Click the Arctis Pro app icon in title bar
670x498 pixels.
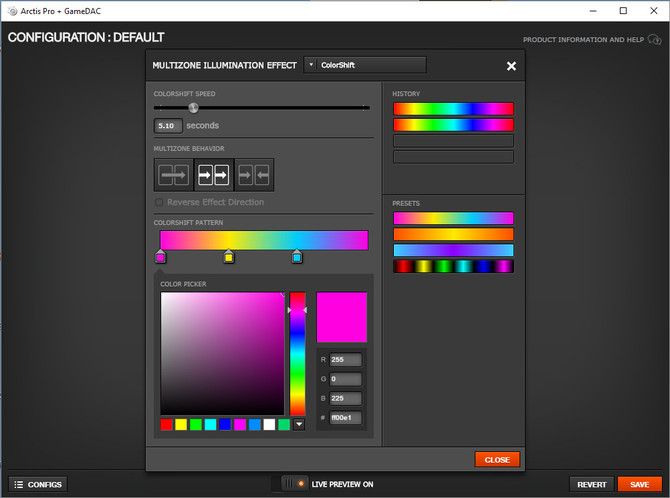12,11
